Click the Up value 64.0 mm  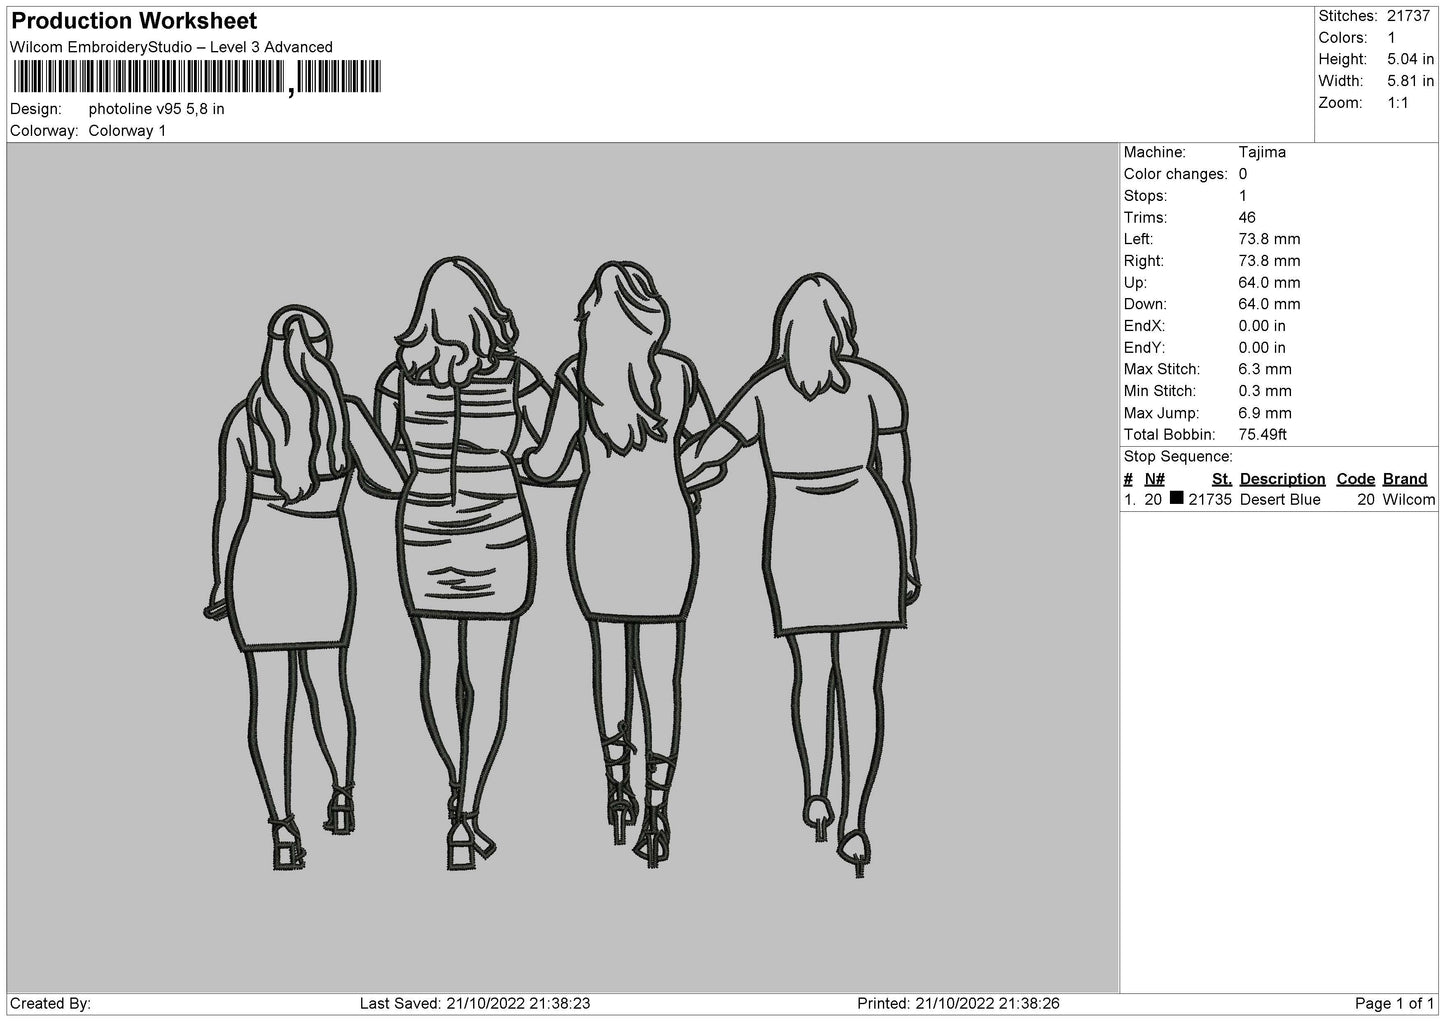(1269, 283)
